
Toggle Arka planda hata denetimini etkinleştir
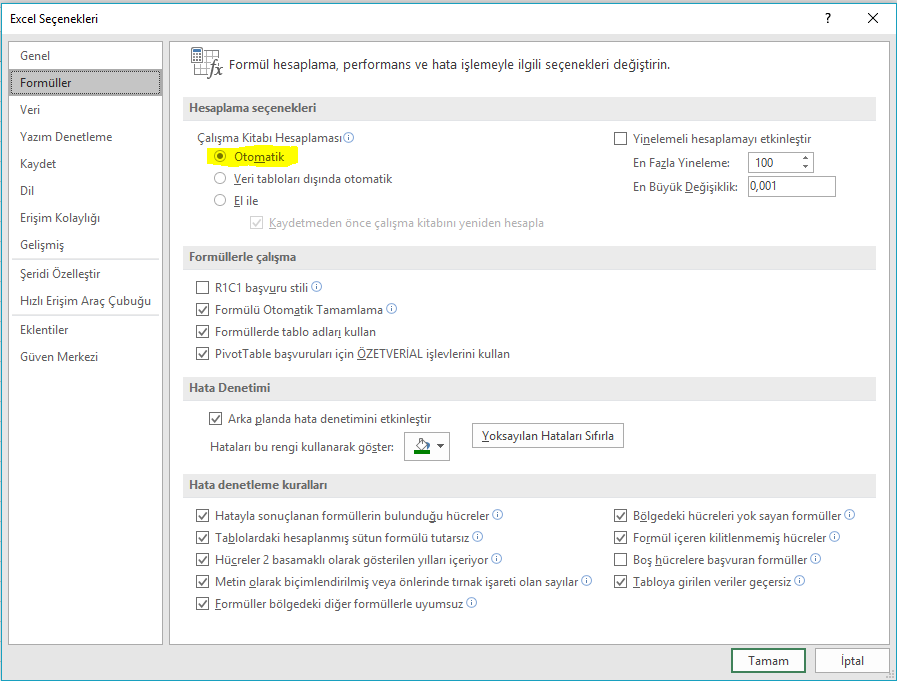tap(215, 418)
